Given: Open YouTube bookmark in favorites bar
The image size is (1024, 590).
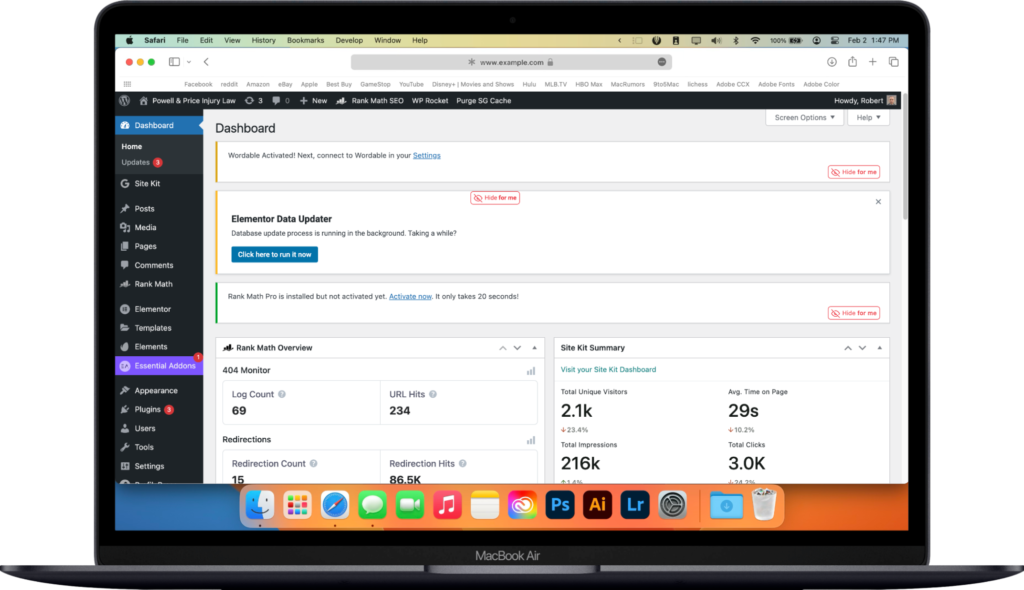Looking at the screenshot, I should [411, 84].
